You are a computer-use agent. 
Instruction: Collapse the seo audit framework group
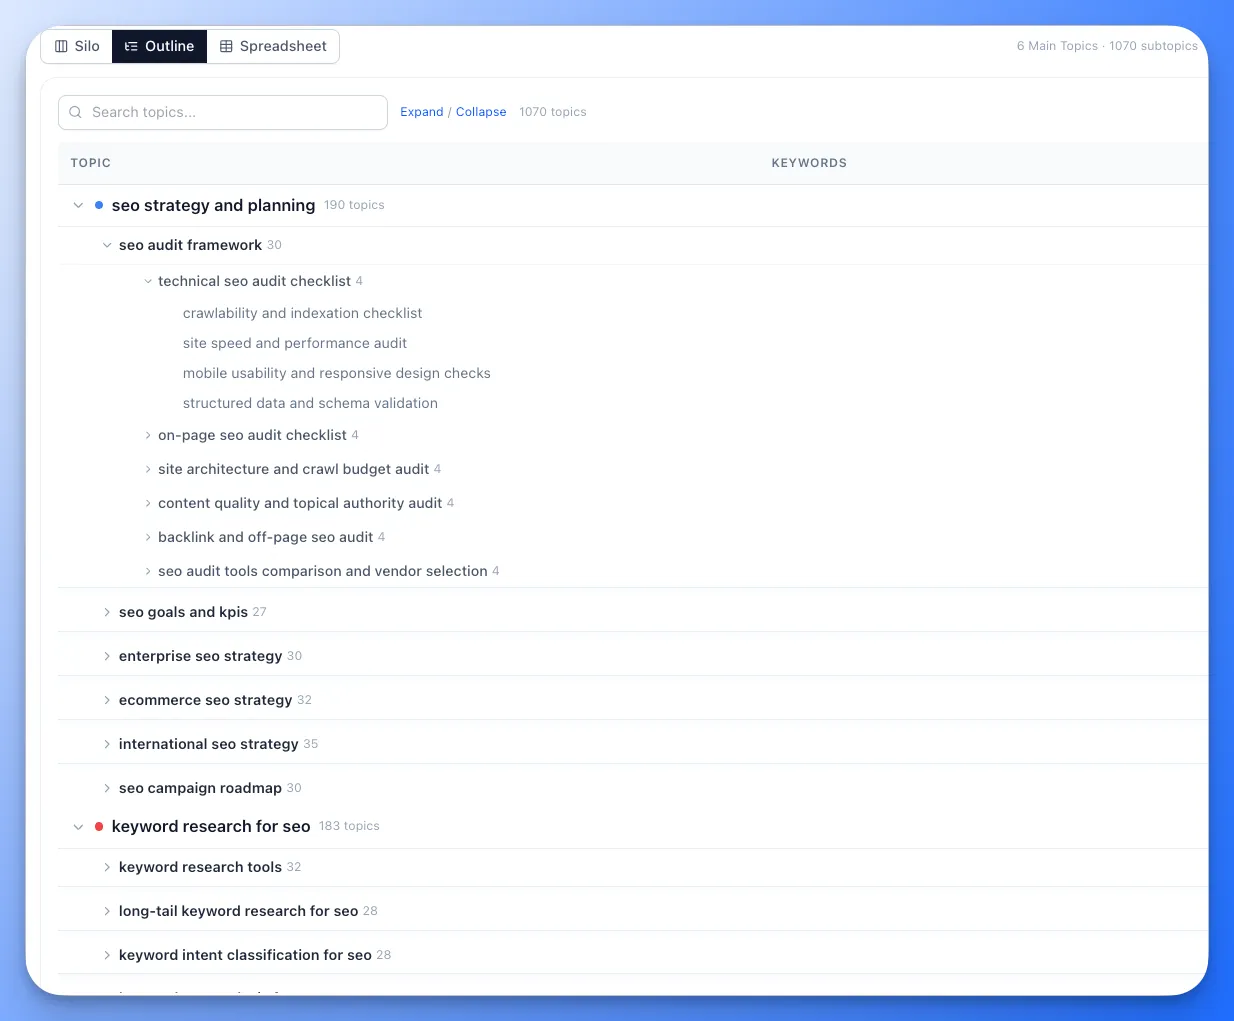[107, 245]
